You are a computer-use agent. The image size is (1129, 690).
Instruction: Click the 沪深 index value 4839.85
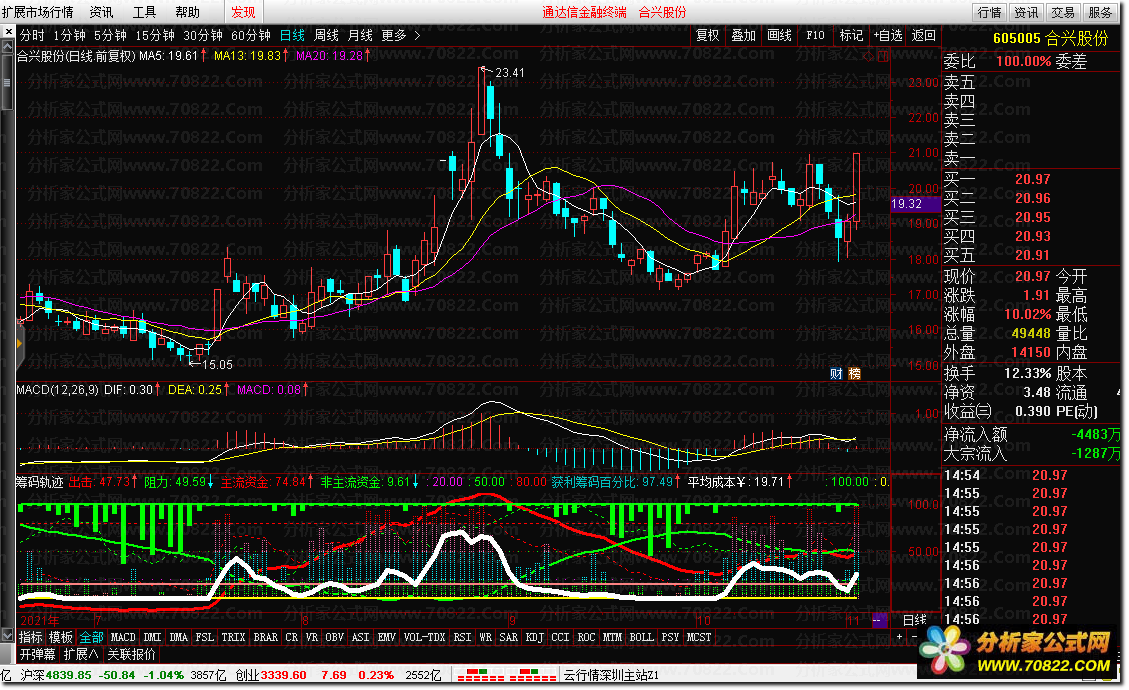(x=68, y=675)
